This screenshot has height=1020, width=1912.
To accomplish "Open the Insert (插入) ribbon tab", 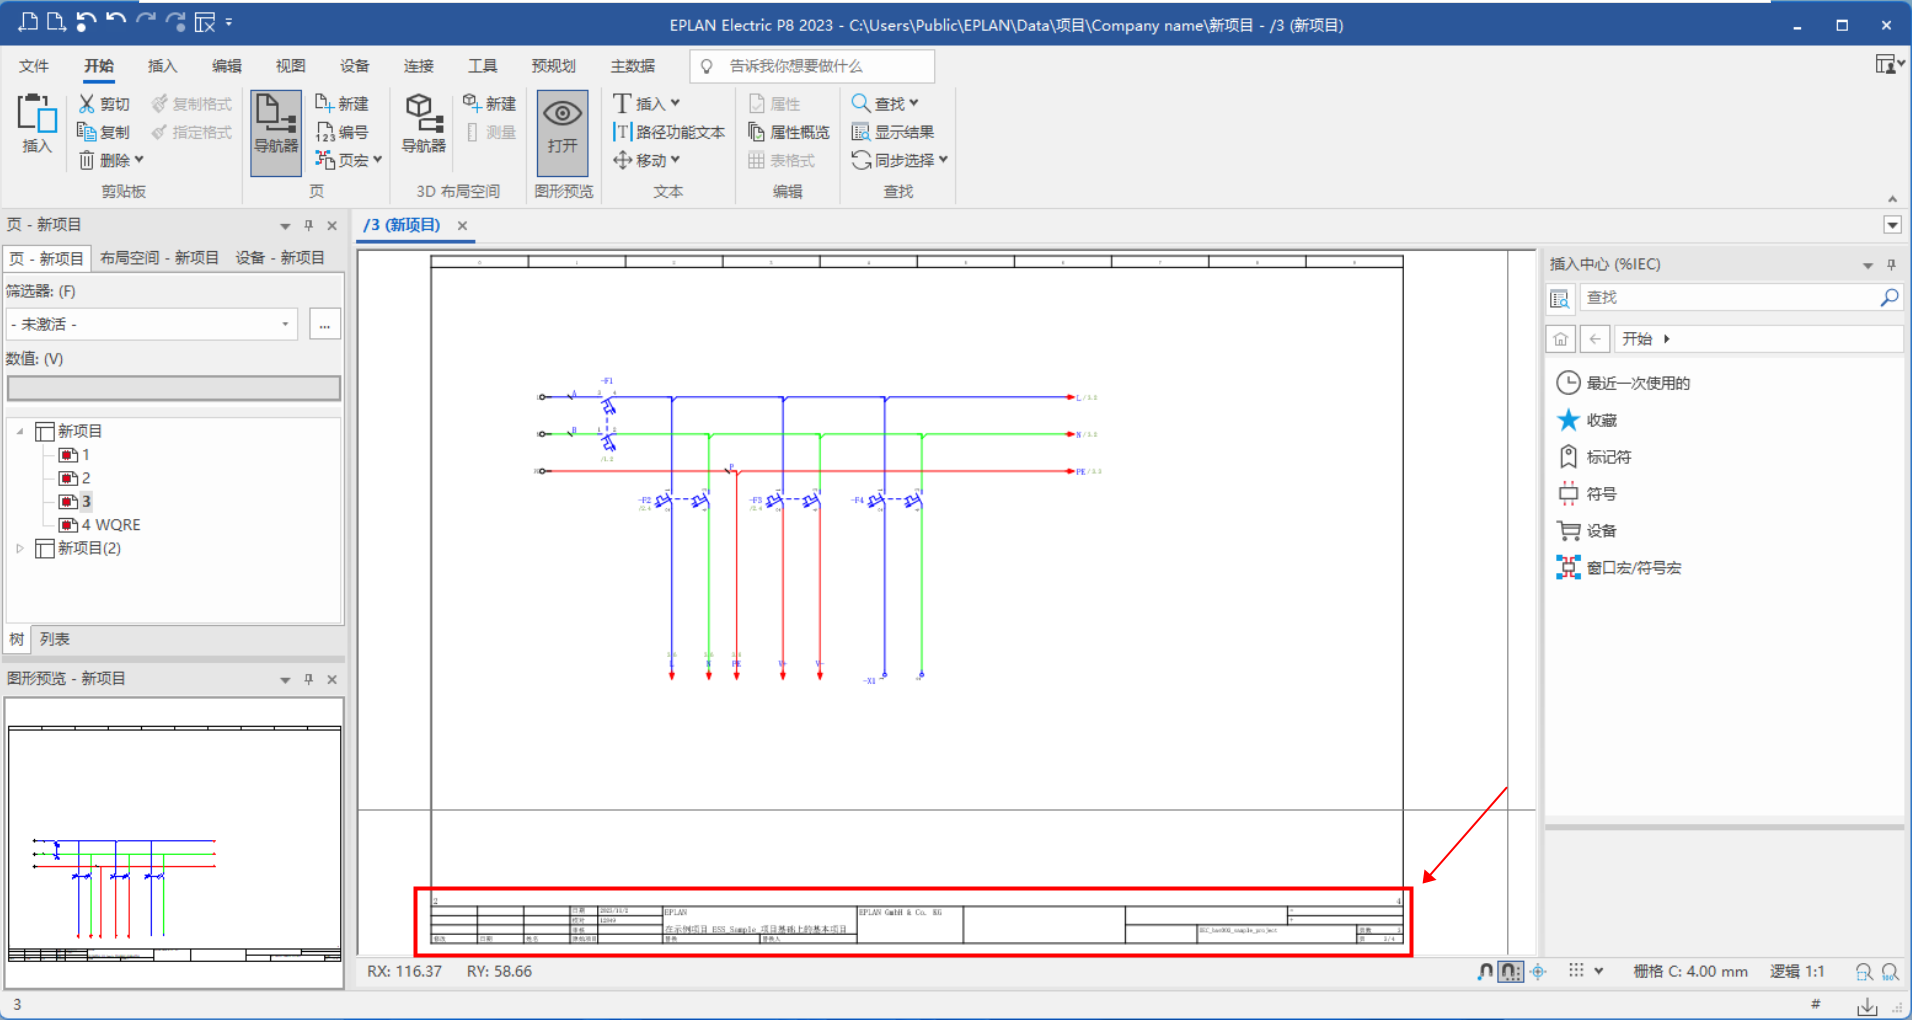I will click(162, 66).
